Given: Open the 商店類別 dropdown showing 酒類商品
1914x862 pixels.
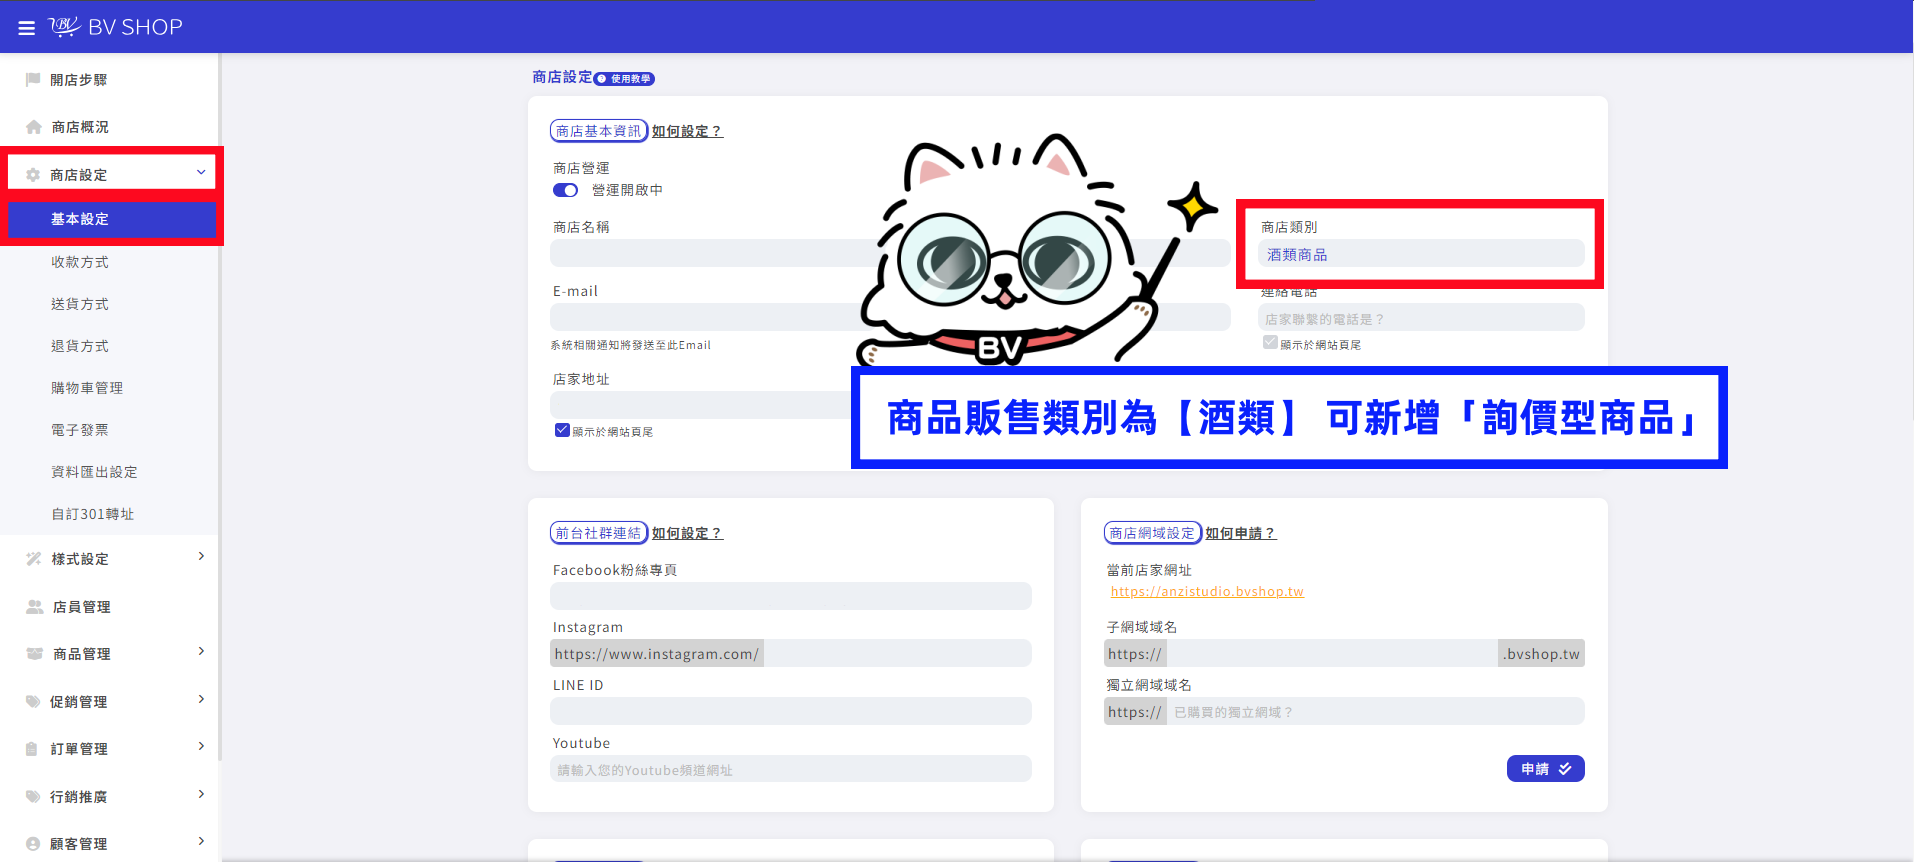Looking at the screenshot, I should point(1421,254).
